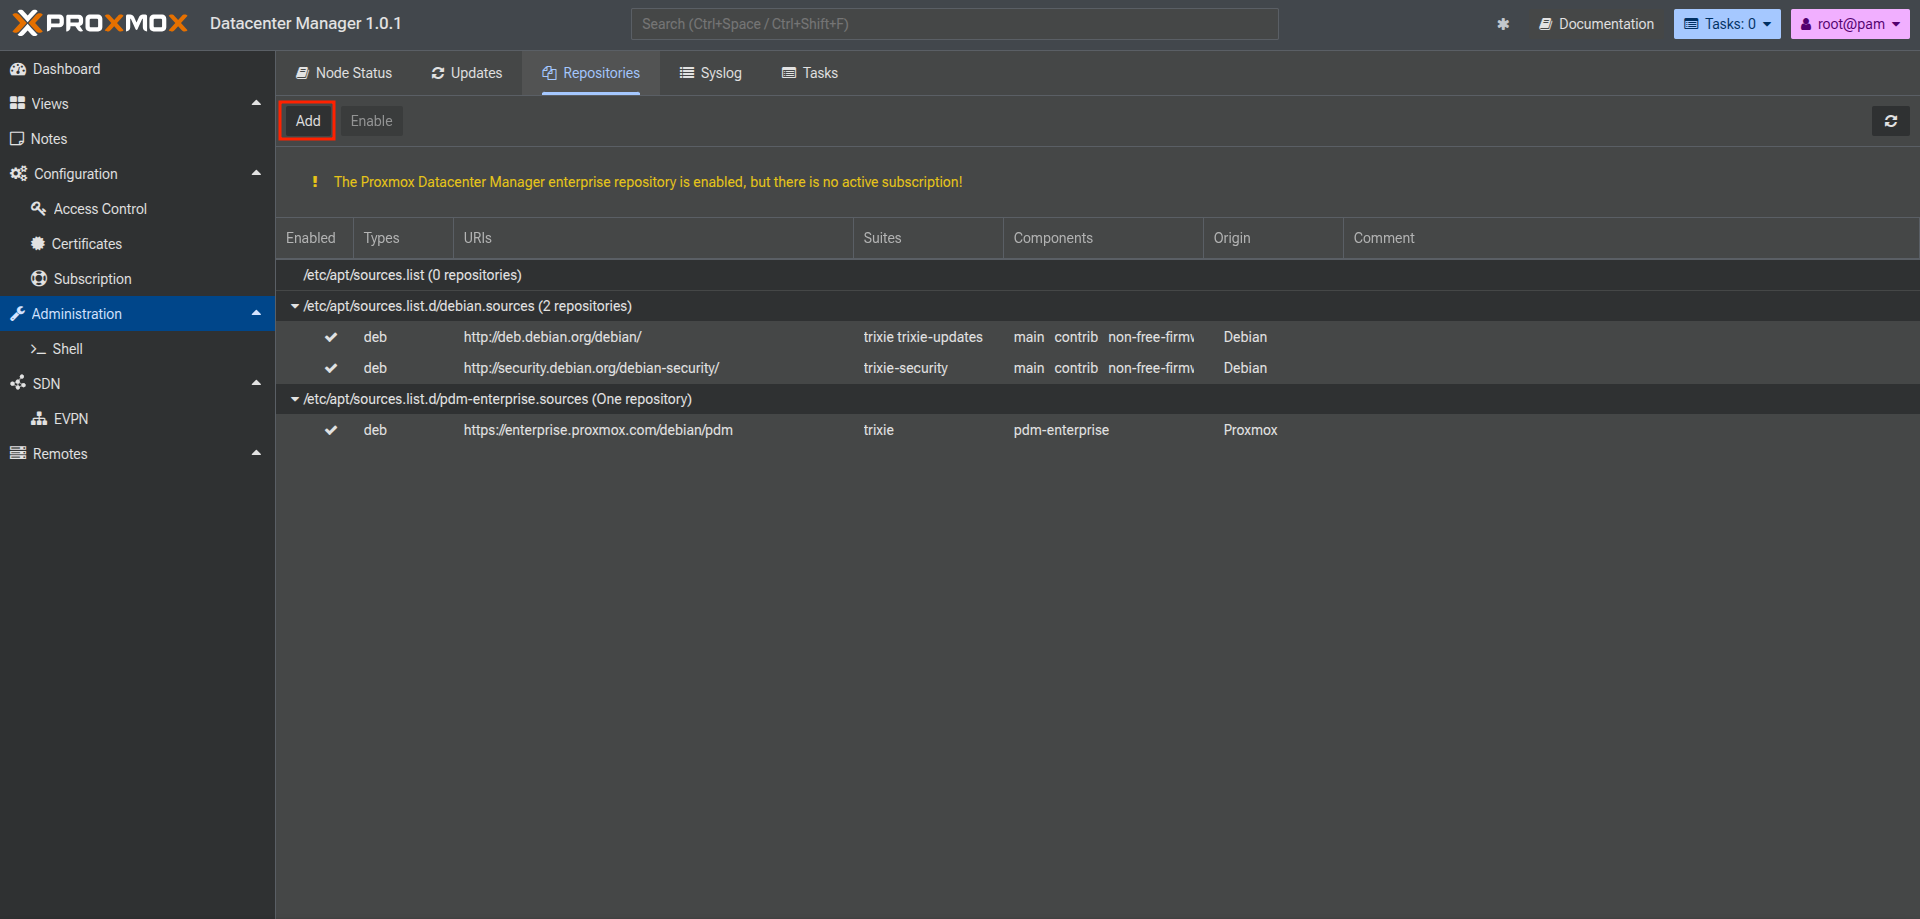Click the Shell terminal prompt icon
The width and height of the screenshot is (1920, 919).
(x=38, y=349)
